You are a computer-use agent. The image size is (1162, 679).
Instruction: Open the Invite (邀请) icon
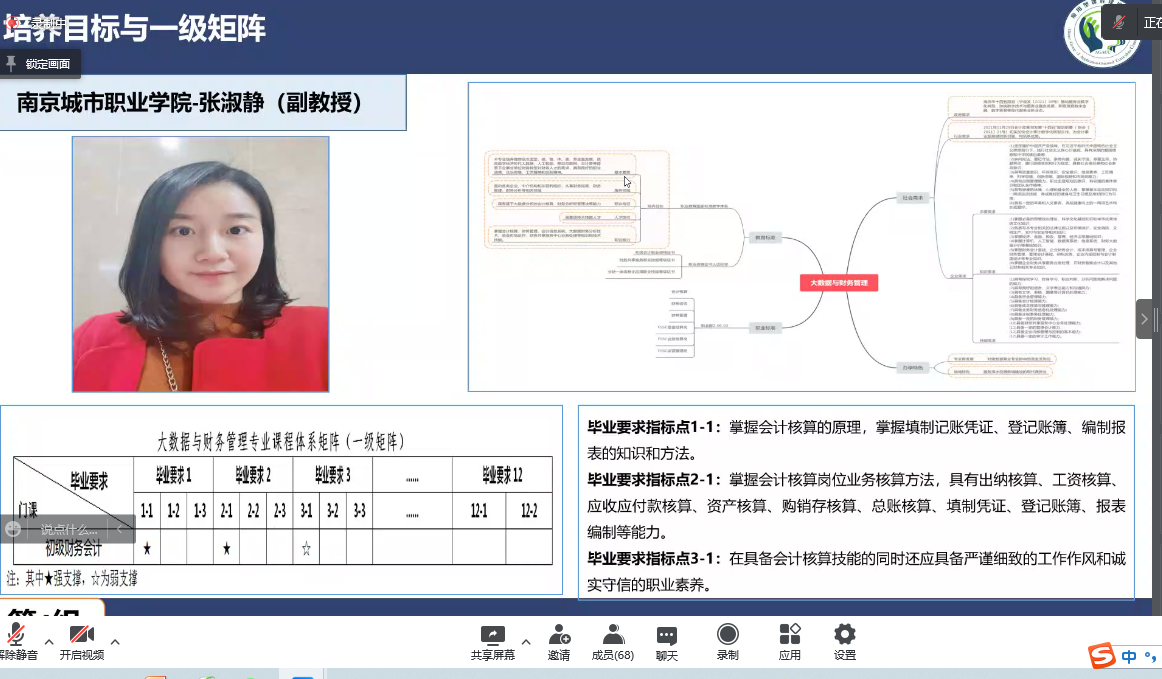[559, 640]
